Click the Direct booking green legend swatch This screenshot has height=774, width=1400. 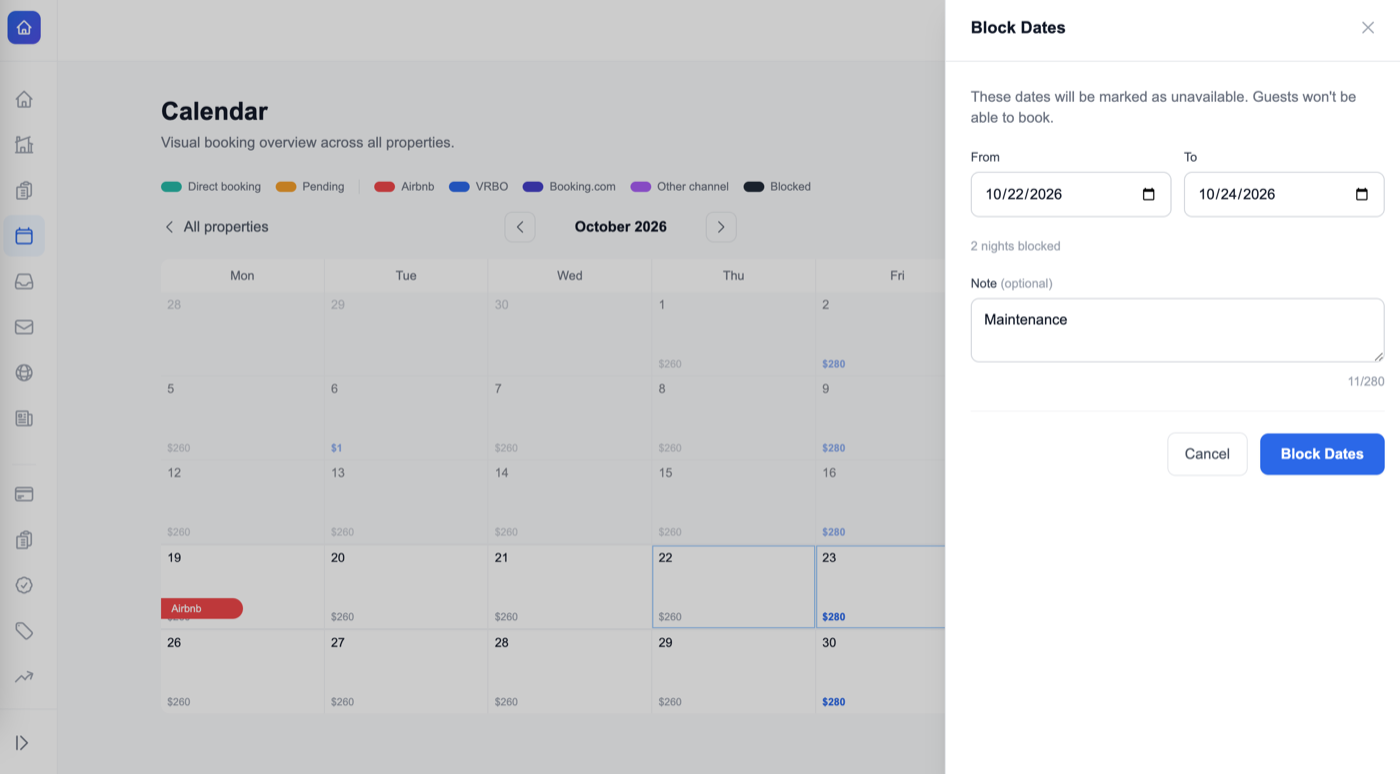click(x=171, y=187)
